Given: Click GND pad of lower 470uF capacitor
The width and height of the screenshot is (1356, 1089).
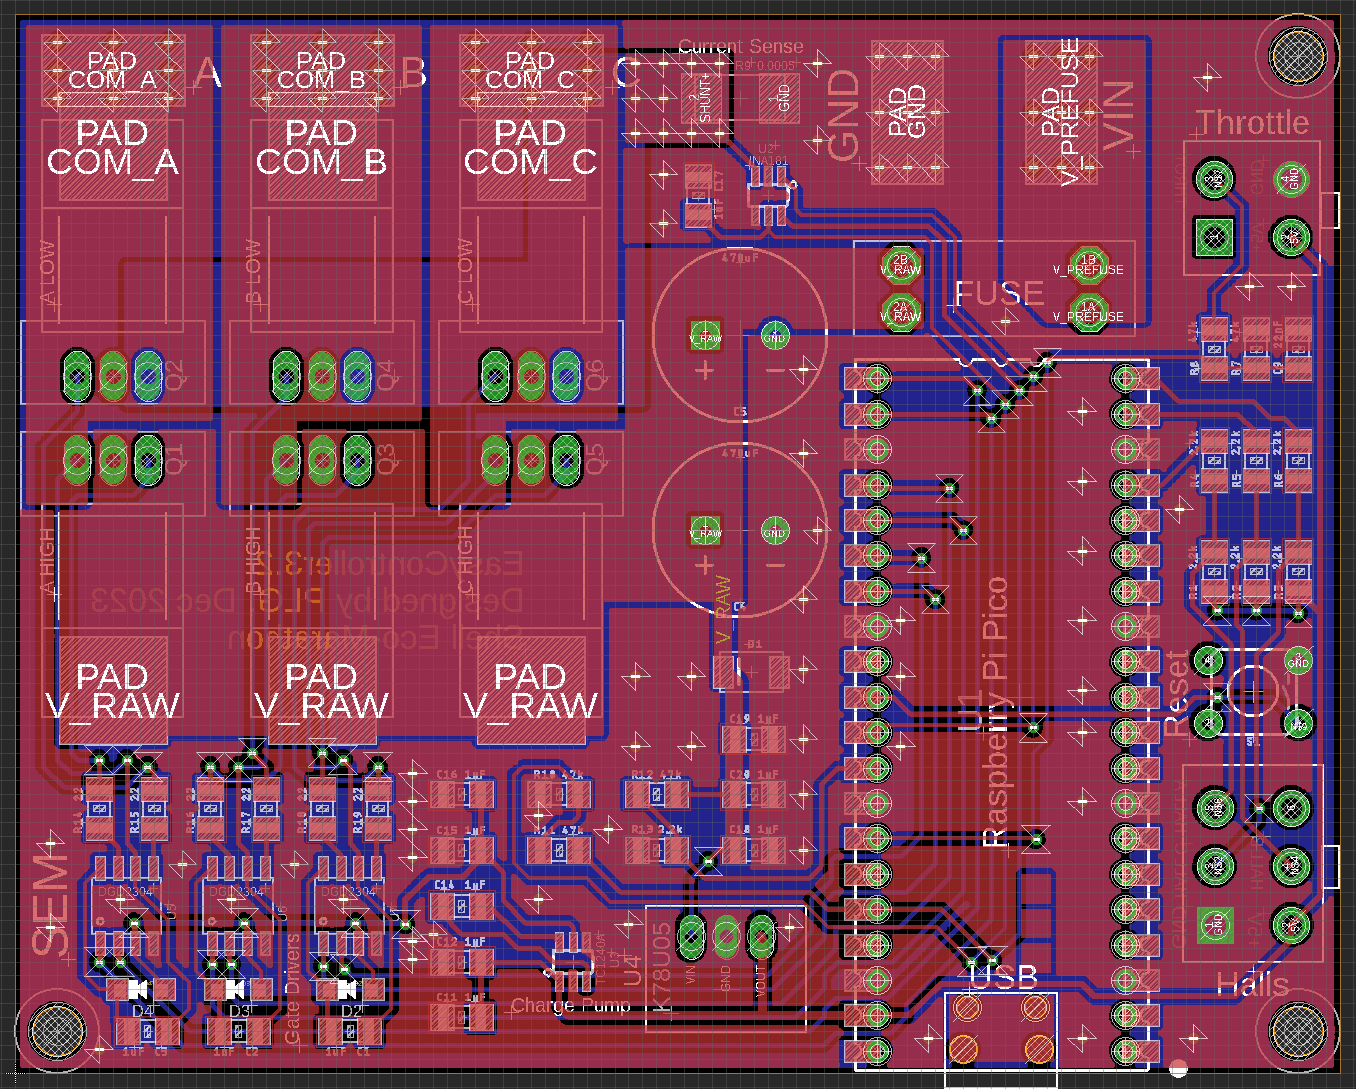Looking at the screenshot, I should point(775,531).
